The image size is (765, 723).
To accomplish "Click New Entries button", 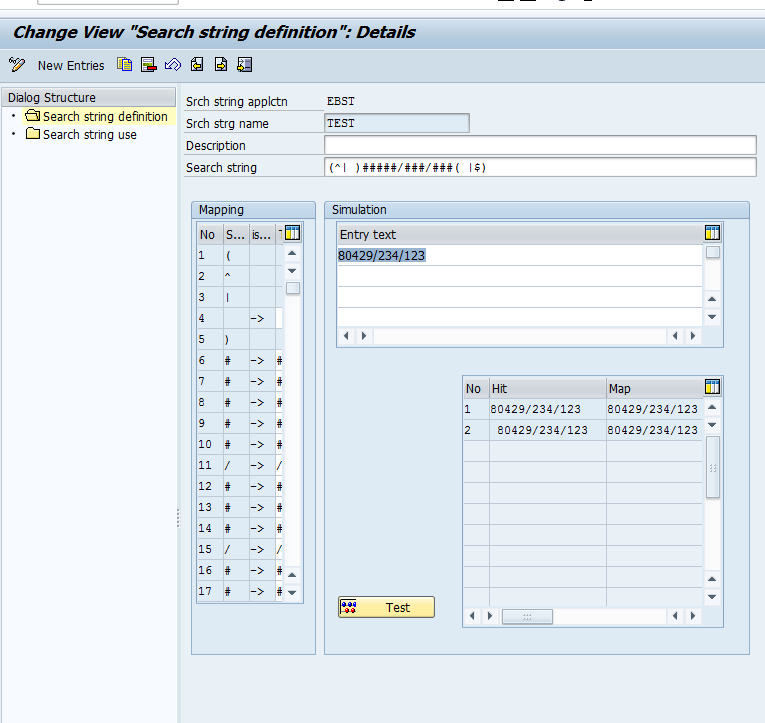I will click(71, 65).
